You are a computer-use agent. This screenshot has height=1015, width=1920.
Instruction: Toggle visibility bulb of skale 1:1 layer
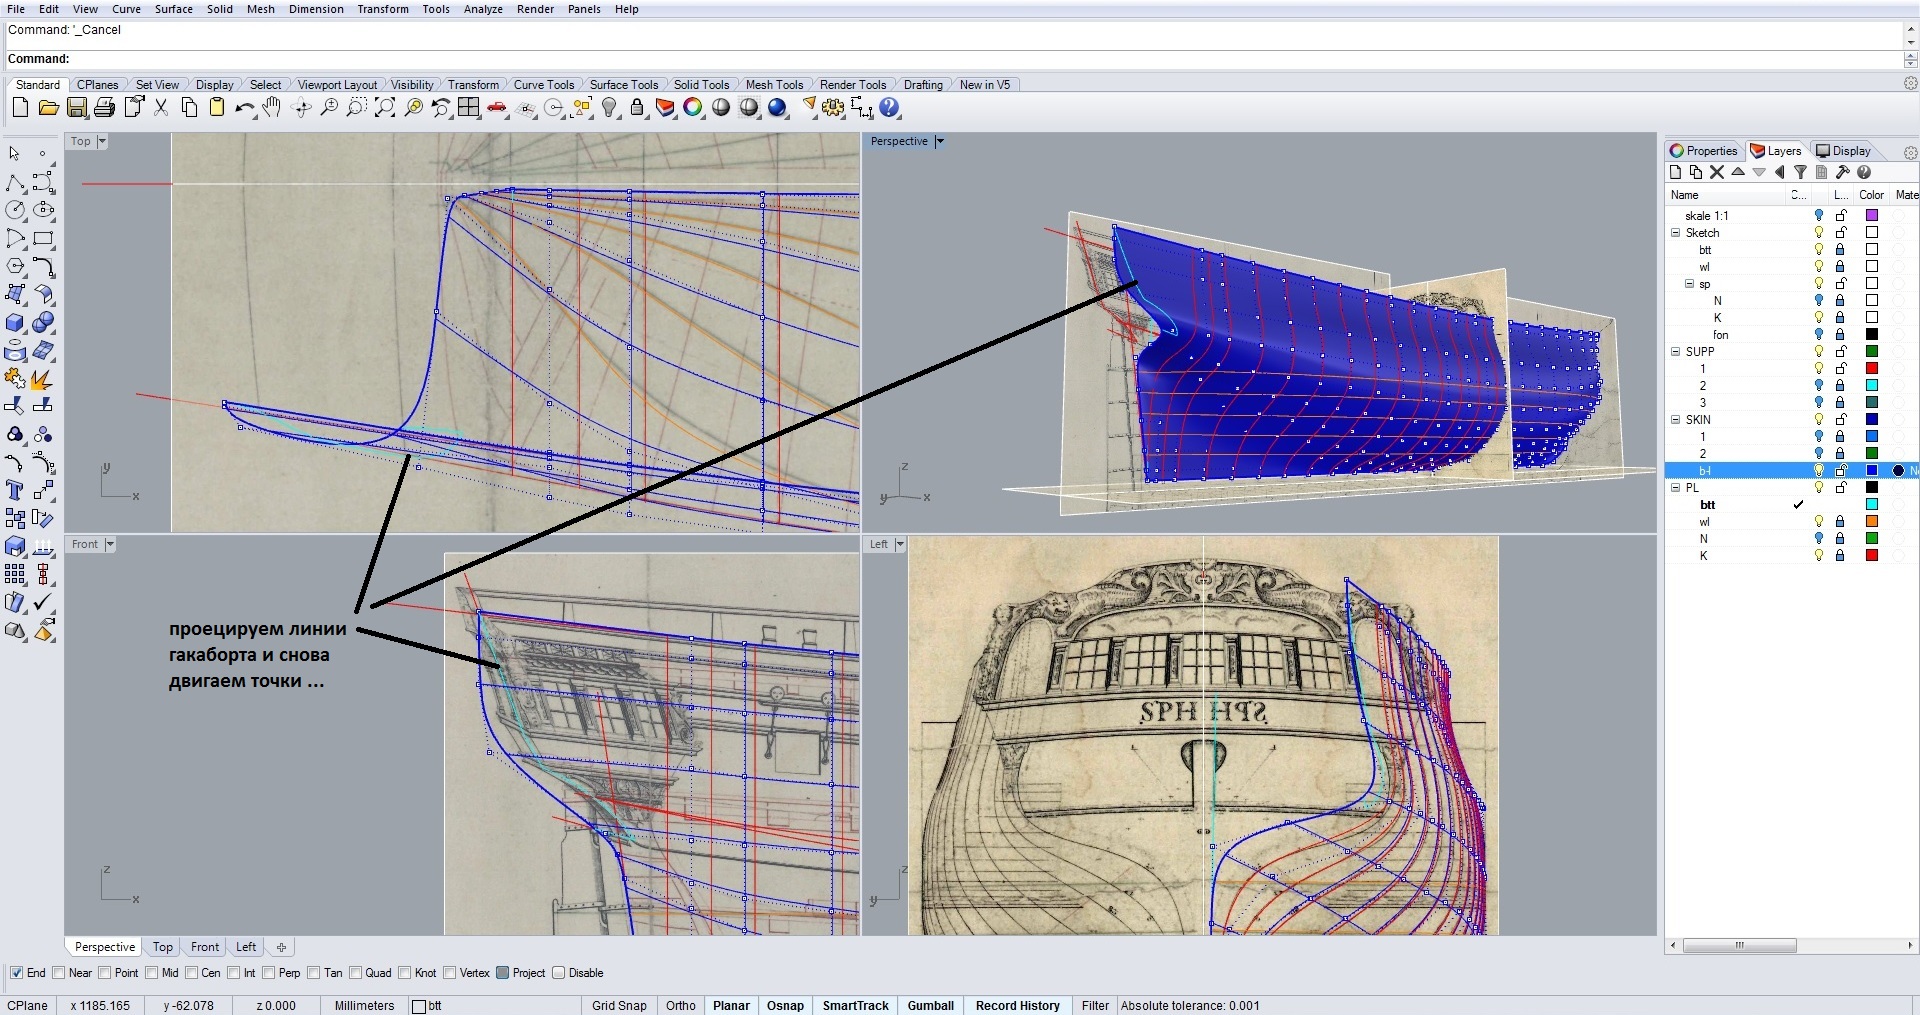pos(1819,215)
